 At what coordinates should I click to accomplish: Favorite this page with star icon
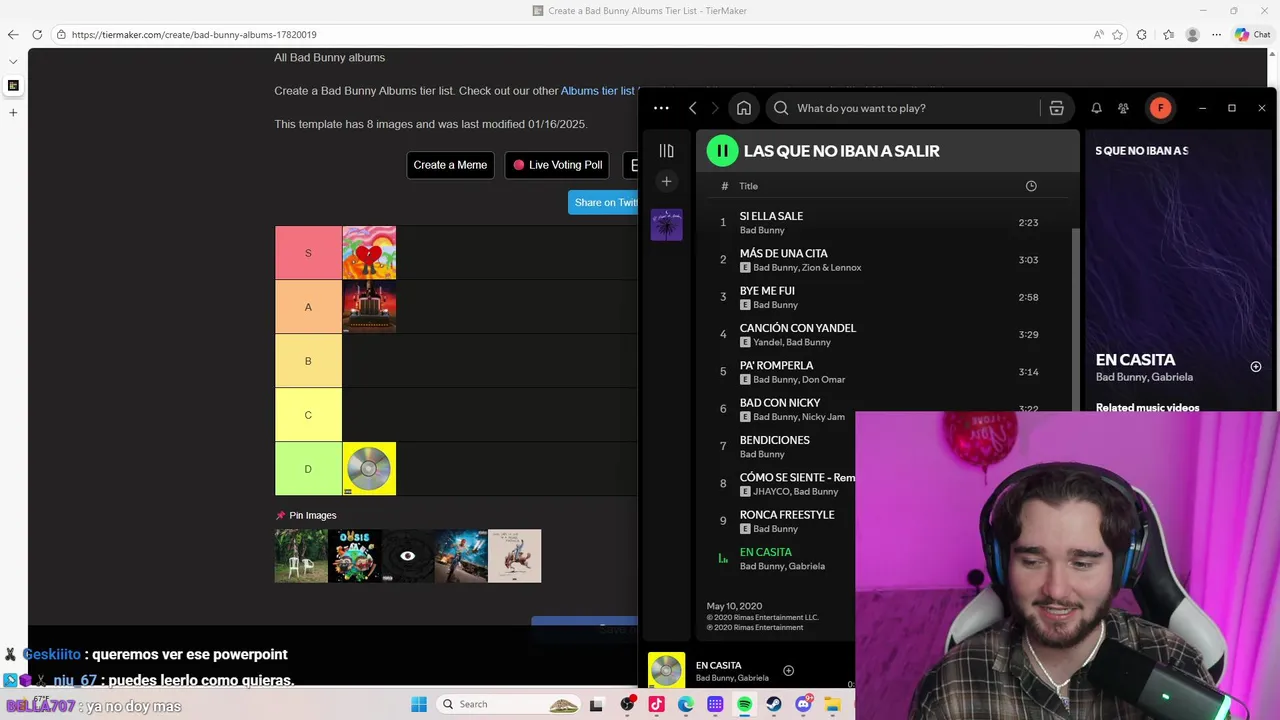[x=1117, y=34]
